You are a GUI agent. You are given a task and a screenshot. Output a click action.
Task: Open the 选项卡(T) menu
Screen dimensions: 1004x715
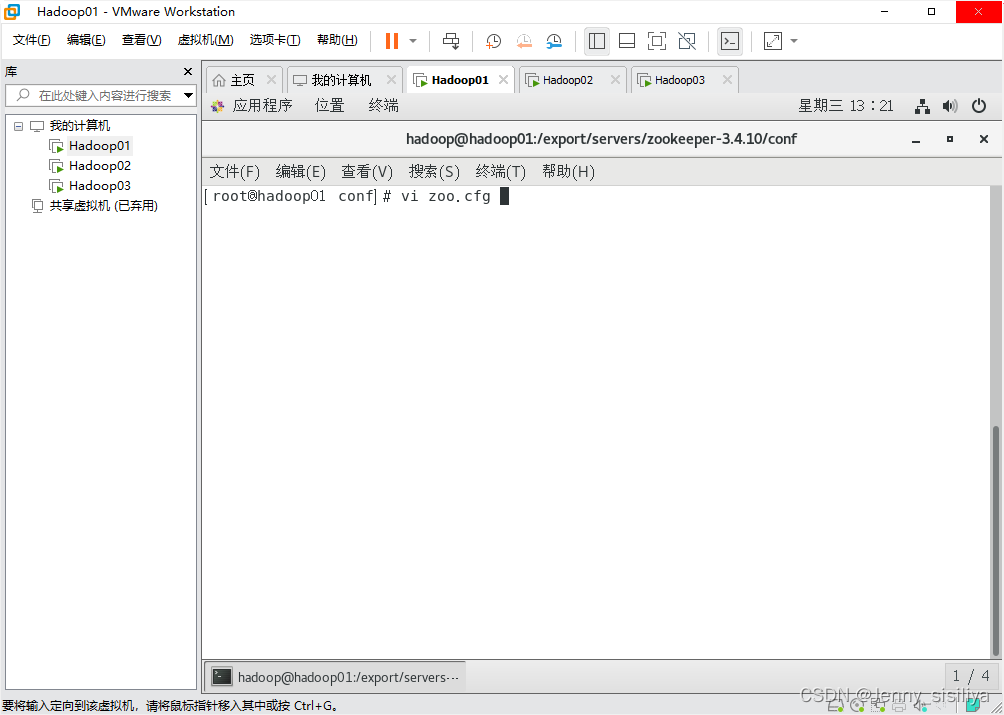[x=275, y=40]
